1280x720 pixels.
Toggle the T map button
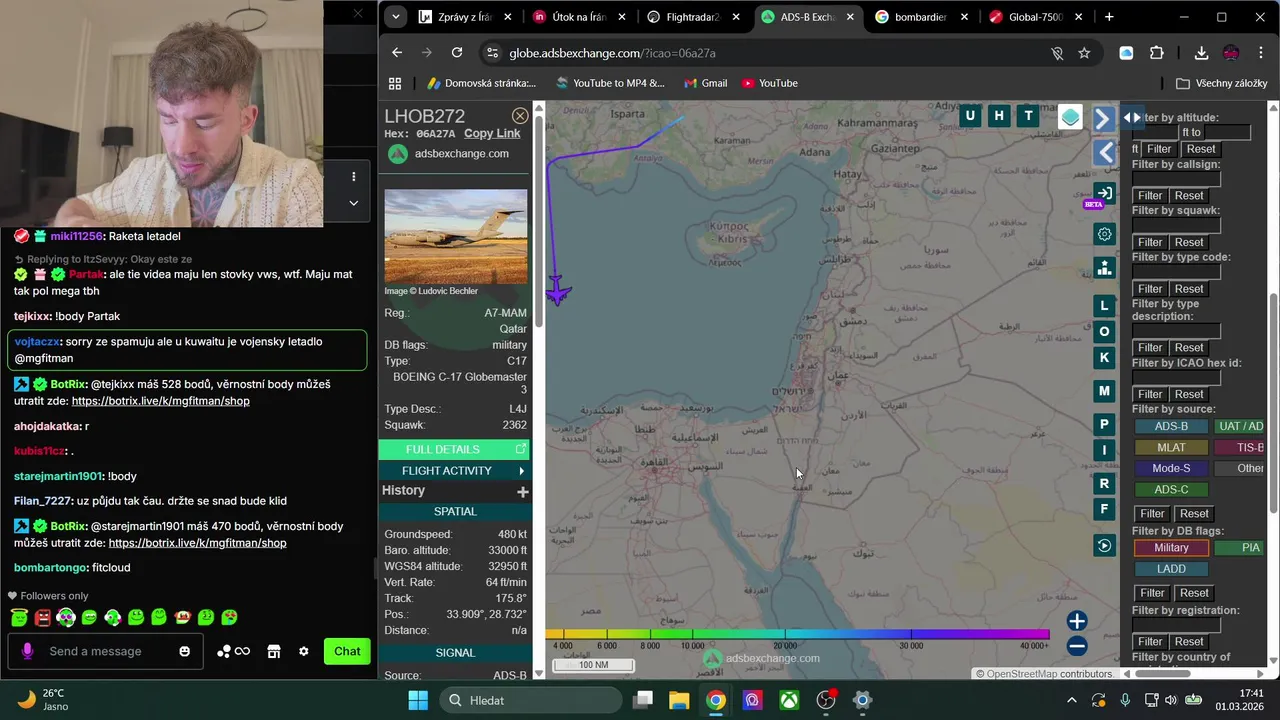[1028, 116]
